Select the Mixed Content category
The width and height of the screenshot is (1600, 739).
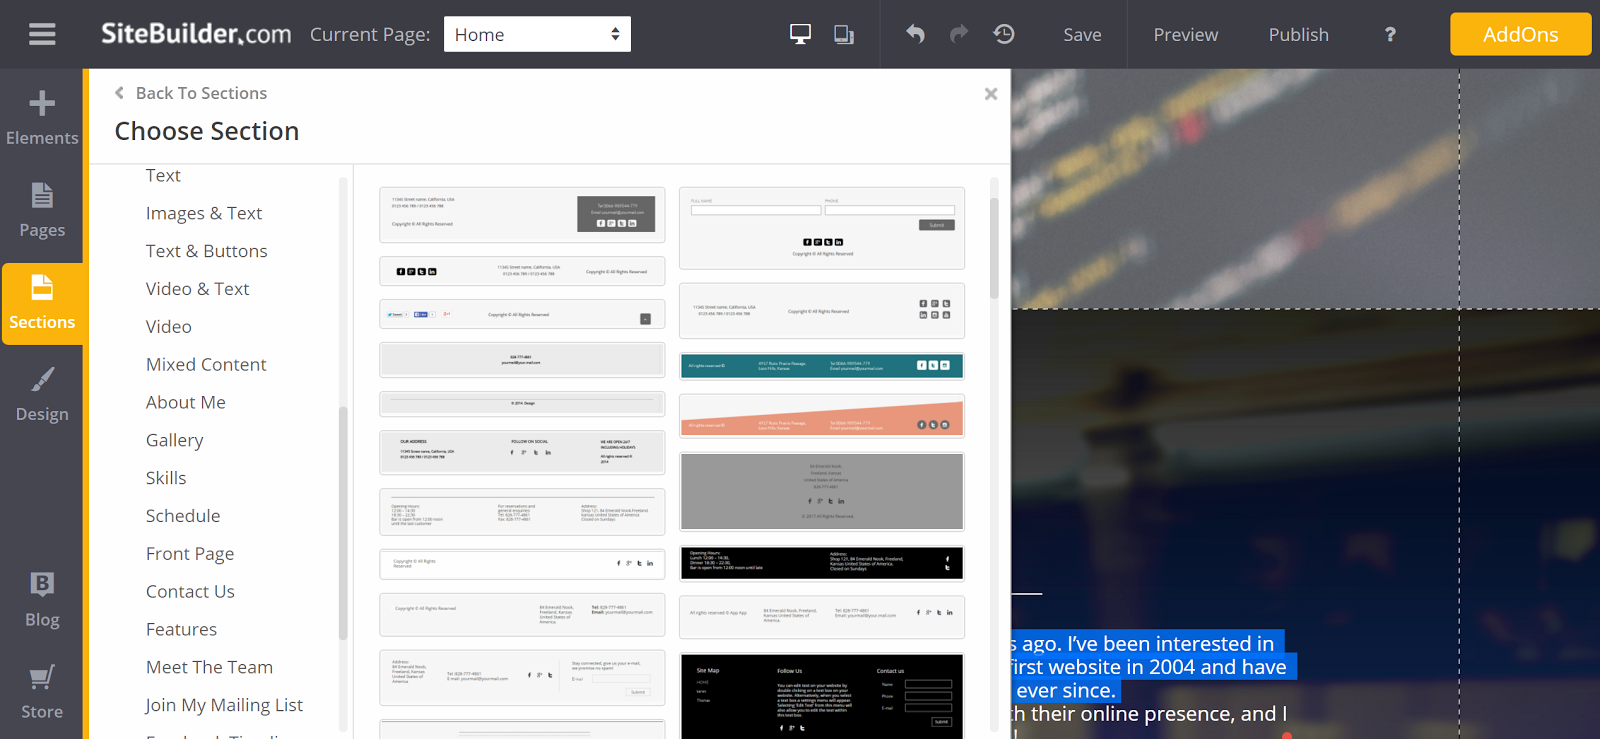[x=206, y=365]
